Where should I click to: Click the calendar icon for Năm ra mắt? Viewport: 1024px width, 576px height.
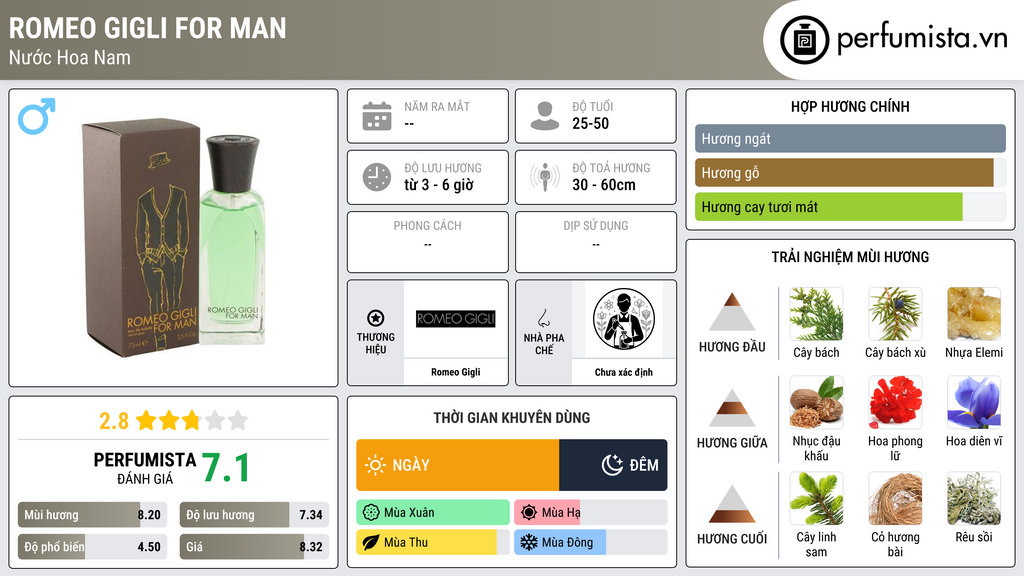pyautogui.click(x=377, y=116)
